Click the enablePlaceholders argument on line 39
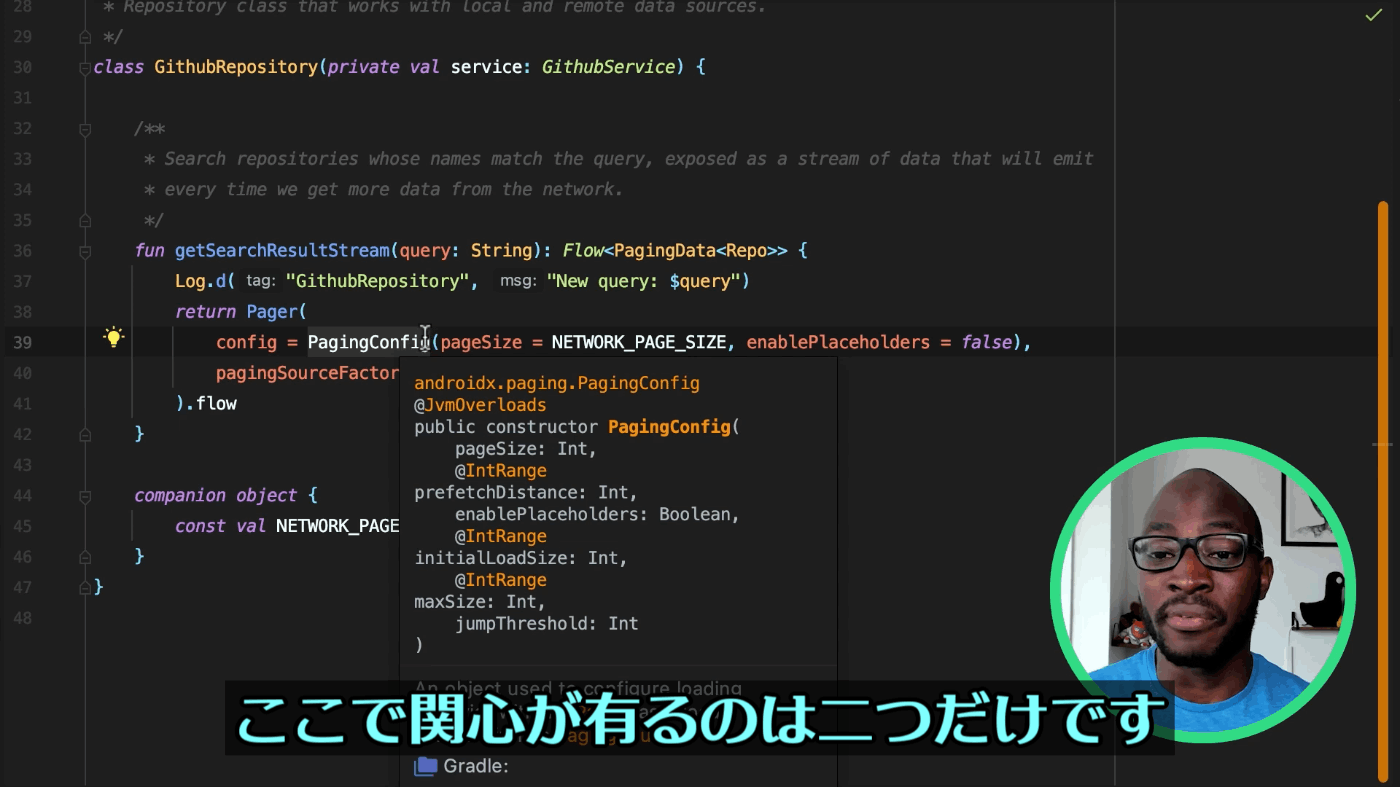The image size is (1400, 787). (838, 342)
